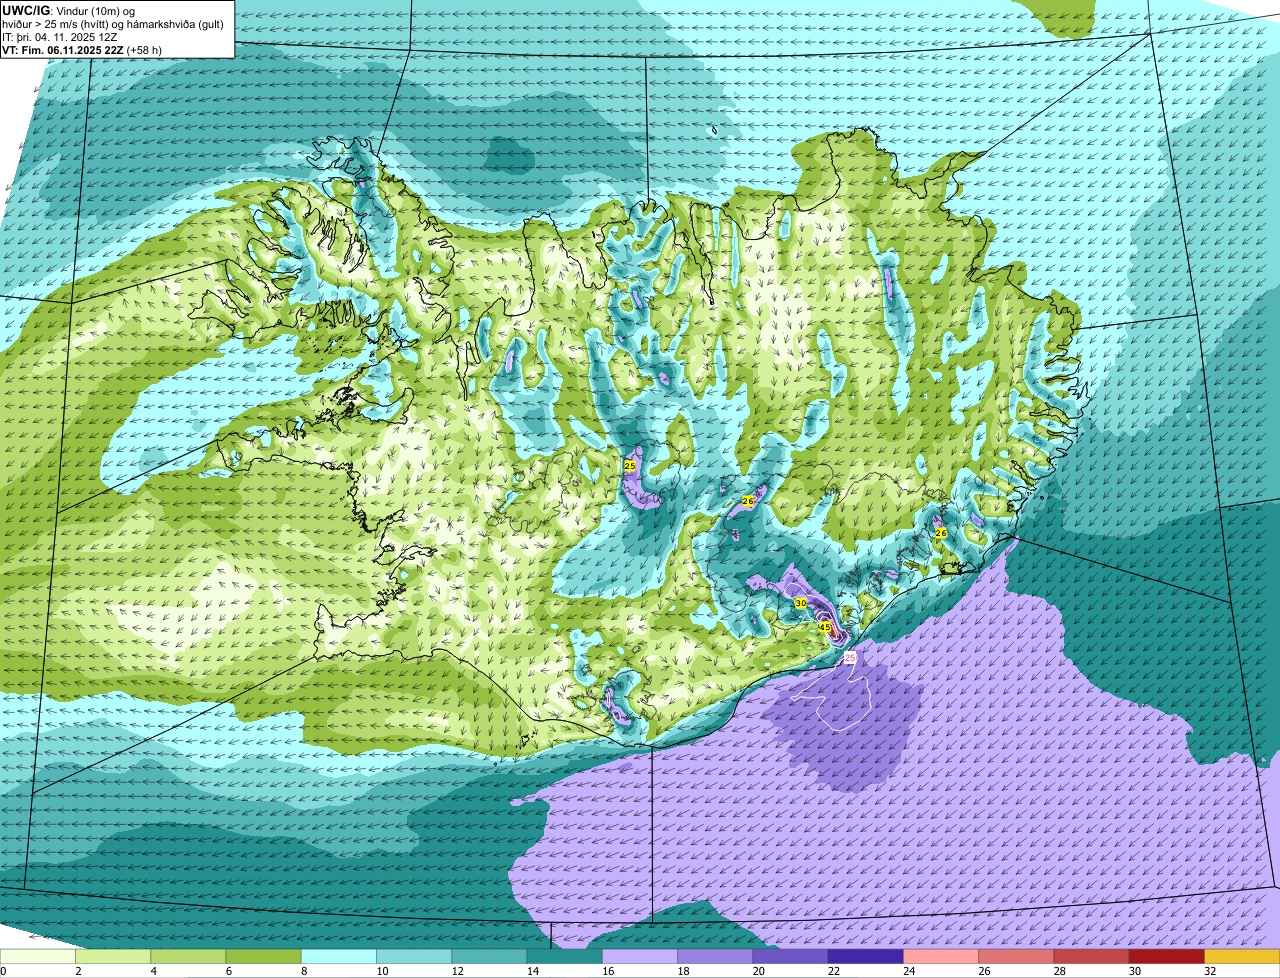This screenshot has width=1280, height=978.
Task: Click the medium green 4–6 m/s legend swatch
Action: (188, 957)
